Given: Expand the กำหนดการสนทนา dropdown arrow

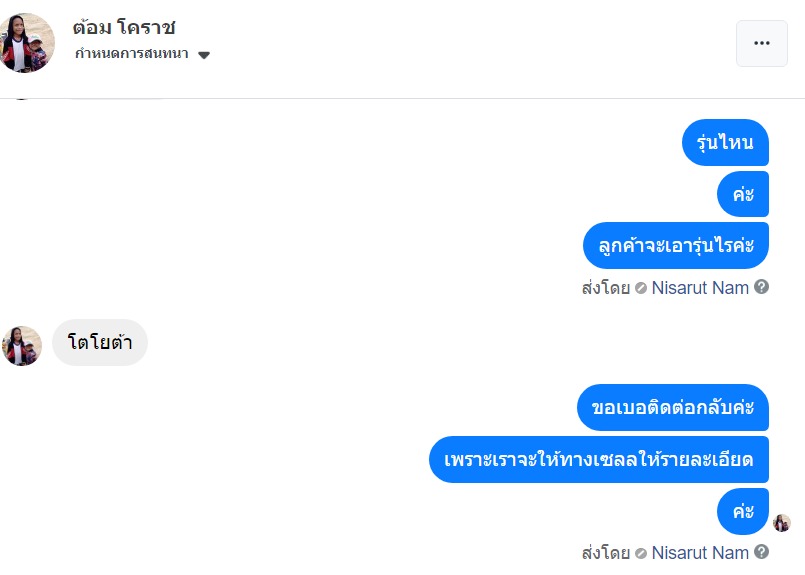Looking at the screenshot, I should coord(204,55).
